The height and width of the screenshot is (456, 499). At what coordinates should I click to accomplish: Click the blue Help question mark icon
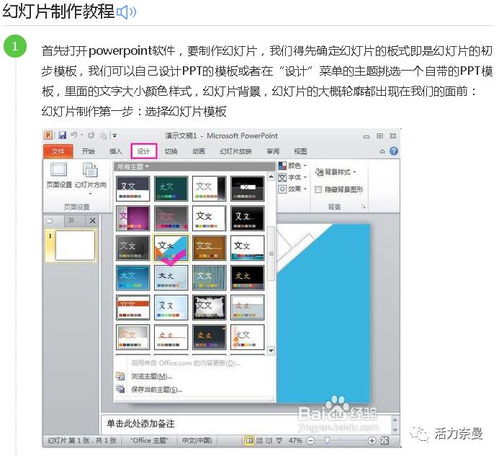click(x=394, y=151)
